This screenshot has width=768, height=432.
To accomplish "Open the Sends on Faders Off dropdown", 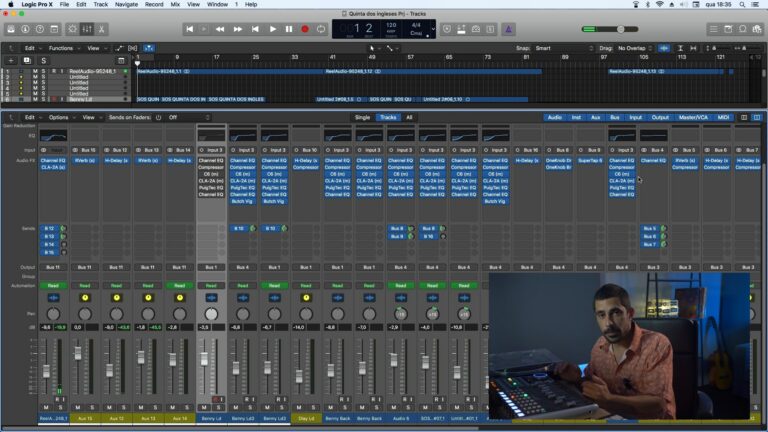I will pyautogui.click(x=189, y=118).
